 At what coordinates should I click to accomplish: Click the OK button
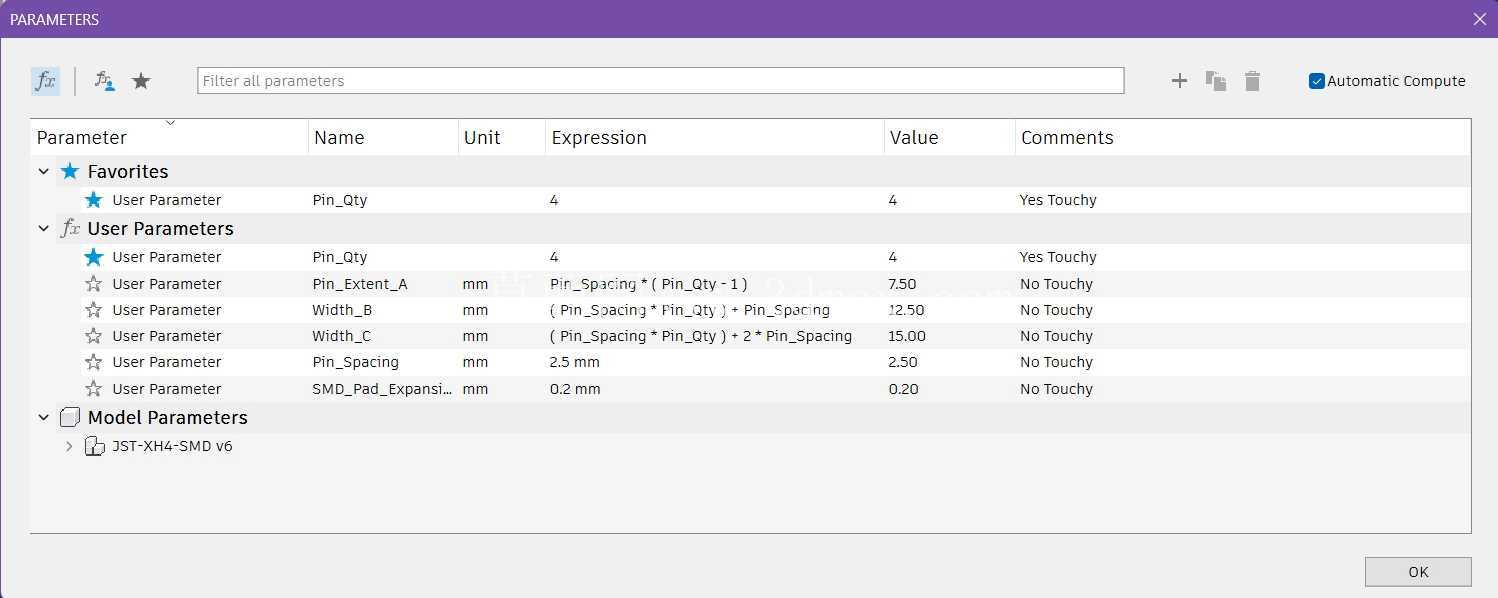tap(1418, 572)
